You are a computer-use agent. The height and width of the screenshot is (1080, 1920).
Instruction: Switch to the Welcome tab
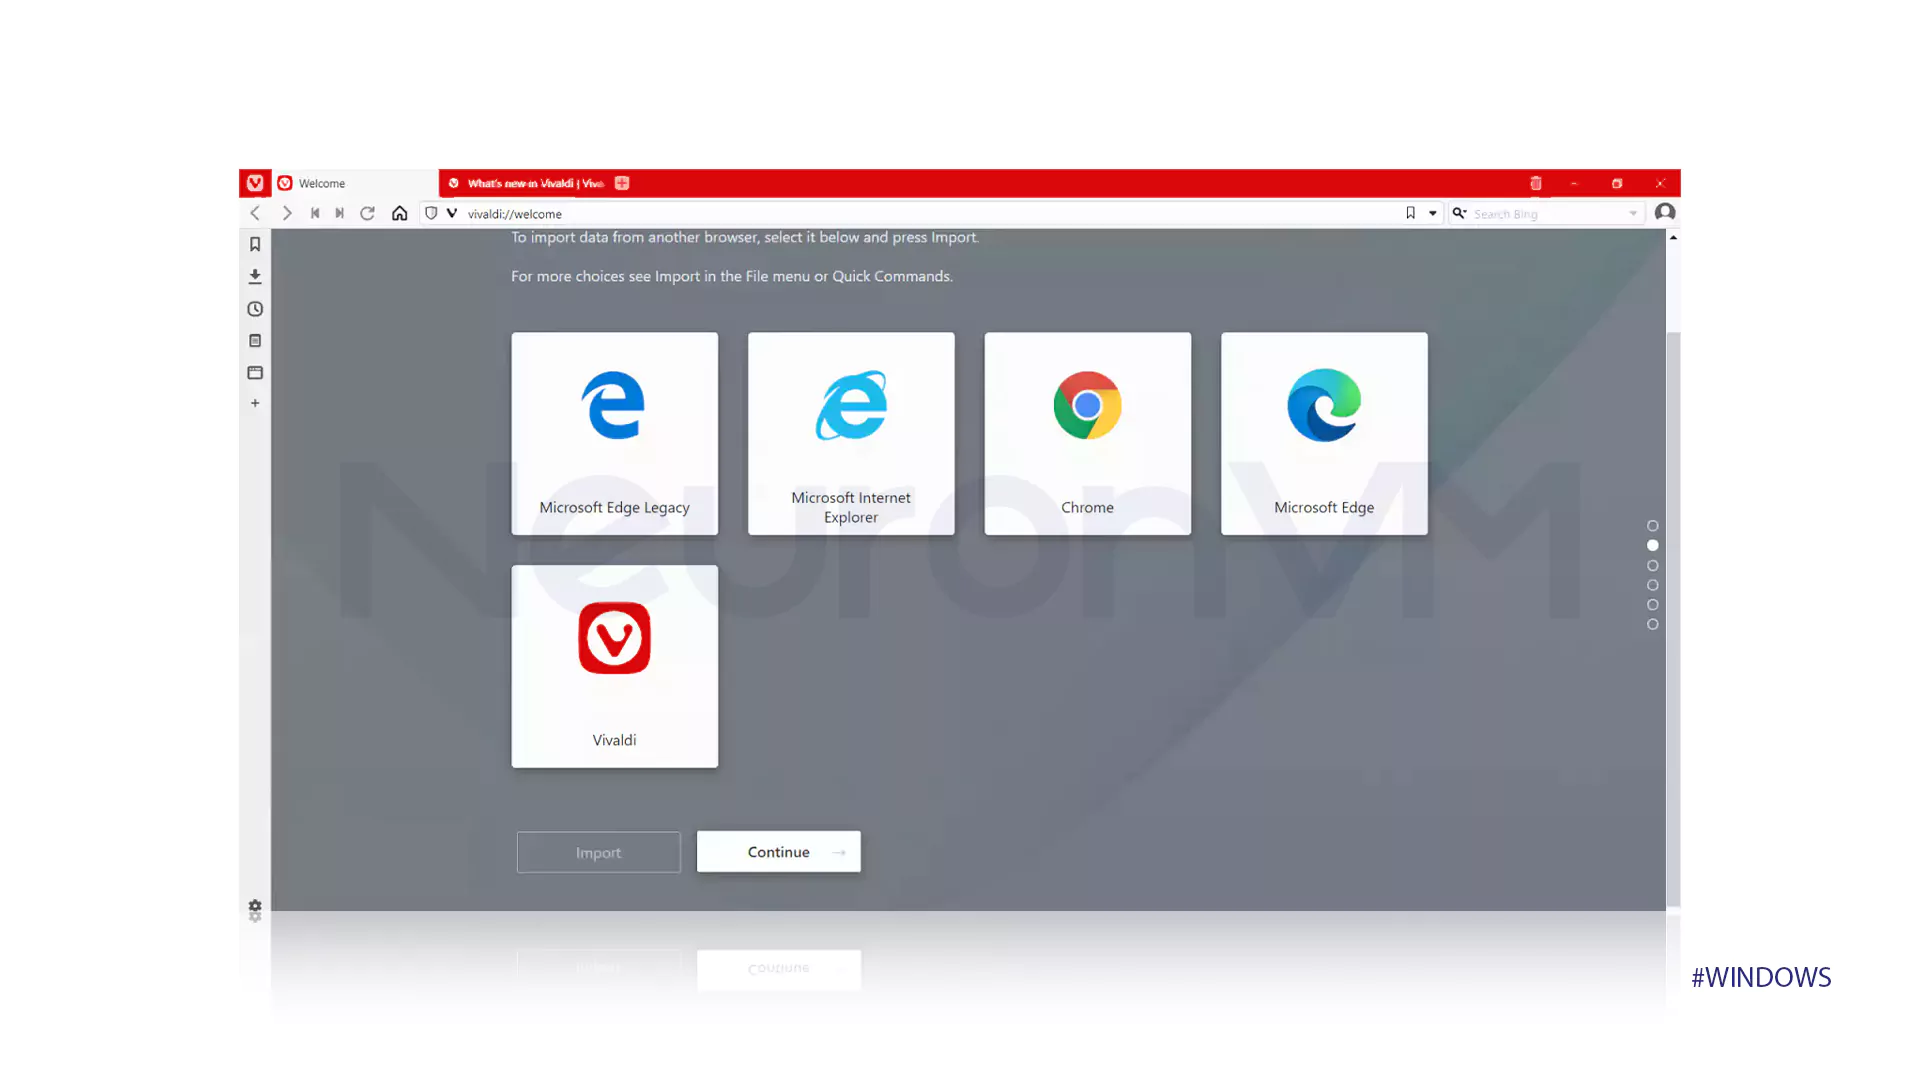click(355, 183)
